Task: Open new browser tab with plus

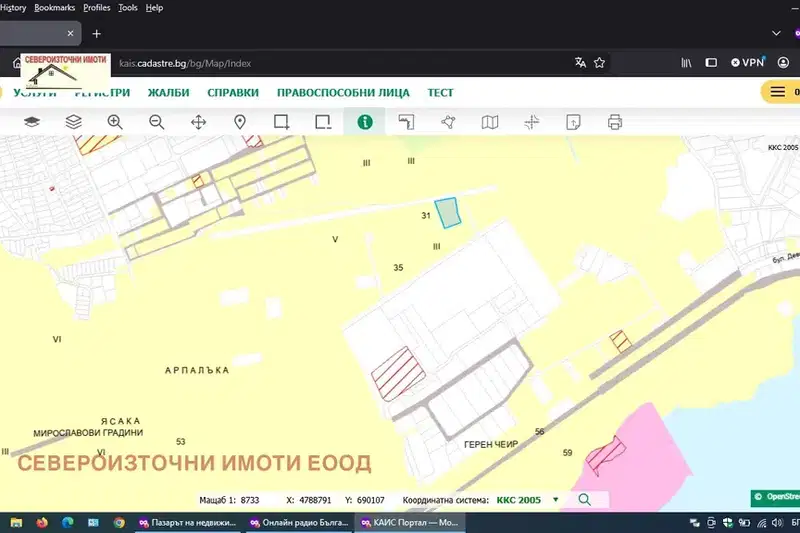Action: [x=96, y=34]
